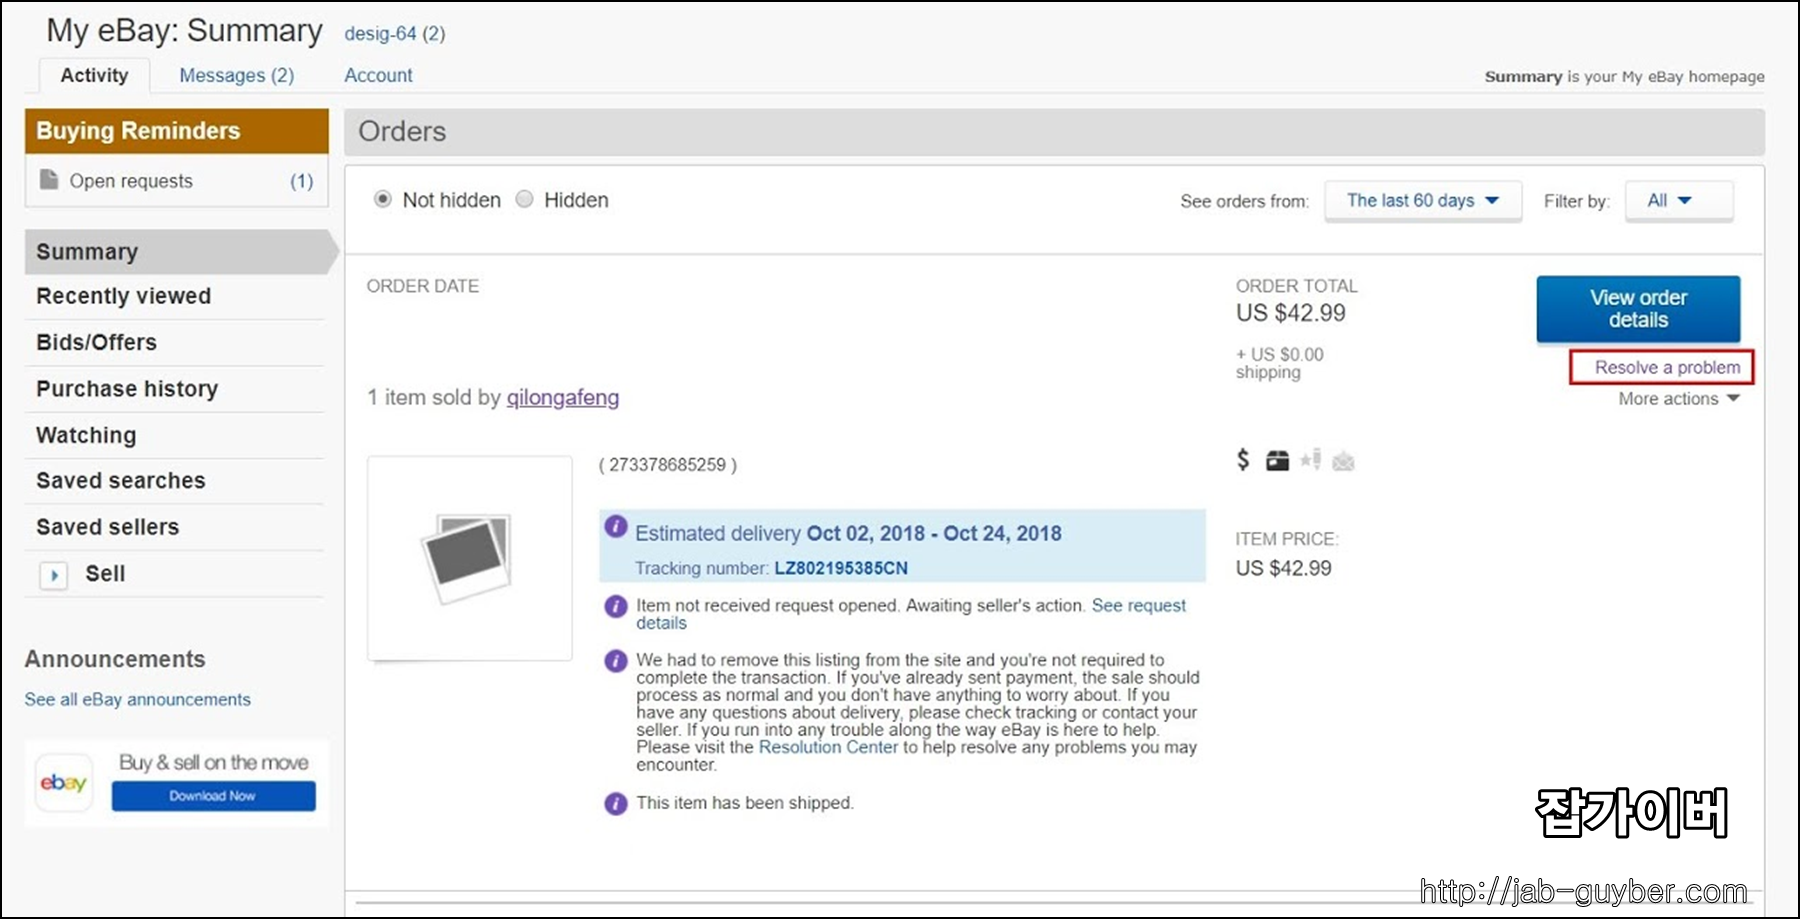Image resolution: width=1800 pixels, height=919 pixels.
Task: Click tracking number LZ802195385CN
Action: click(841, 568)
